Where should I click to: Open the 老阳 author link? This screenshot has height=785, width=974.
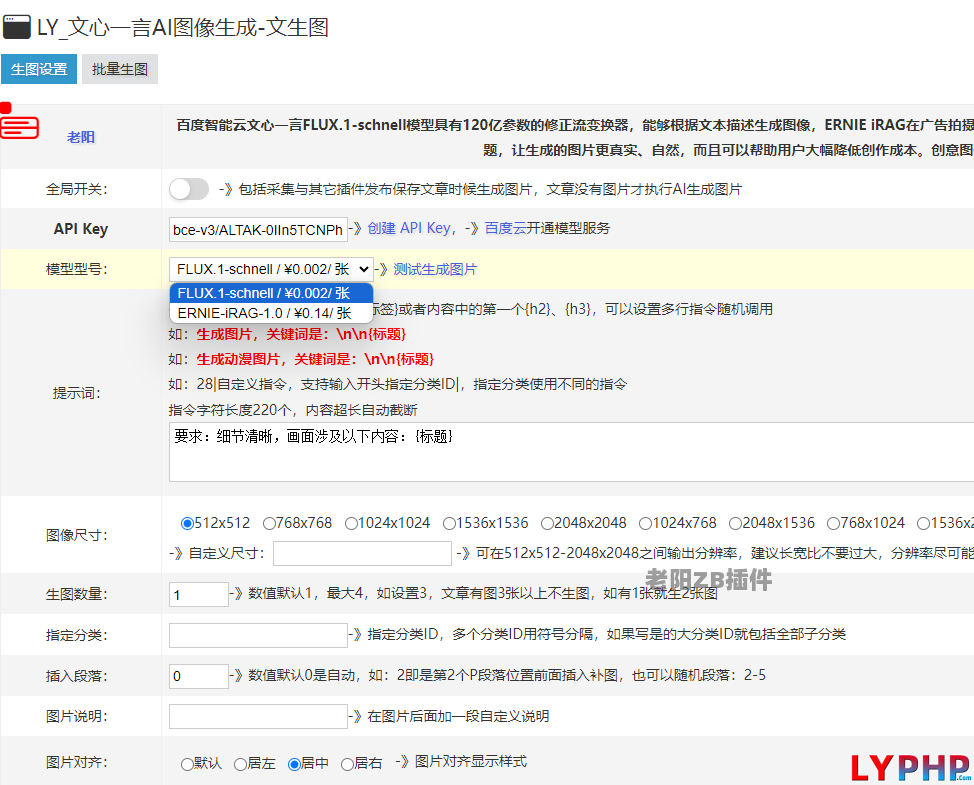(81, 137)
